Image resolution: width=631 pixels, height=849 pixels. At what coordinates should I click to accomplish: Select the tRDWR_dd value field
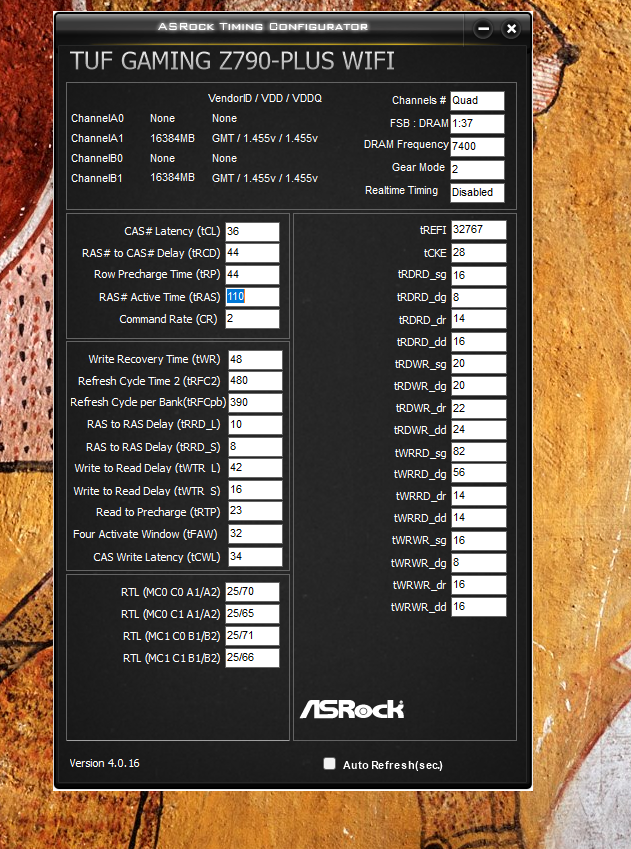(x=479, y=430)
